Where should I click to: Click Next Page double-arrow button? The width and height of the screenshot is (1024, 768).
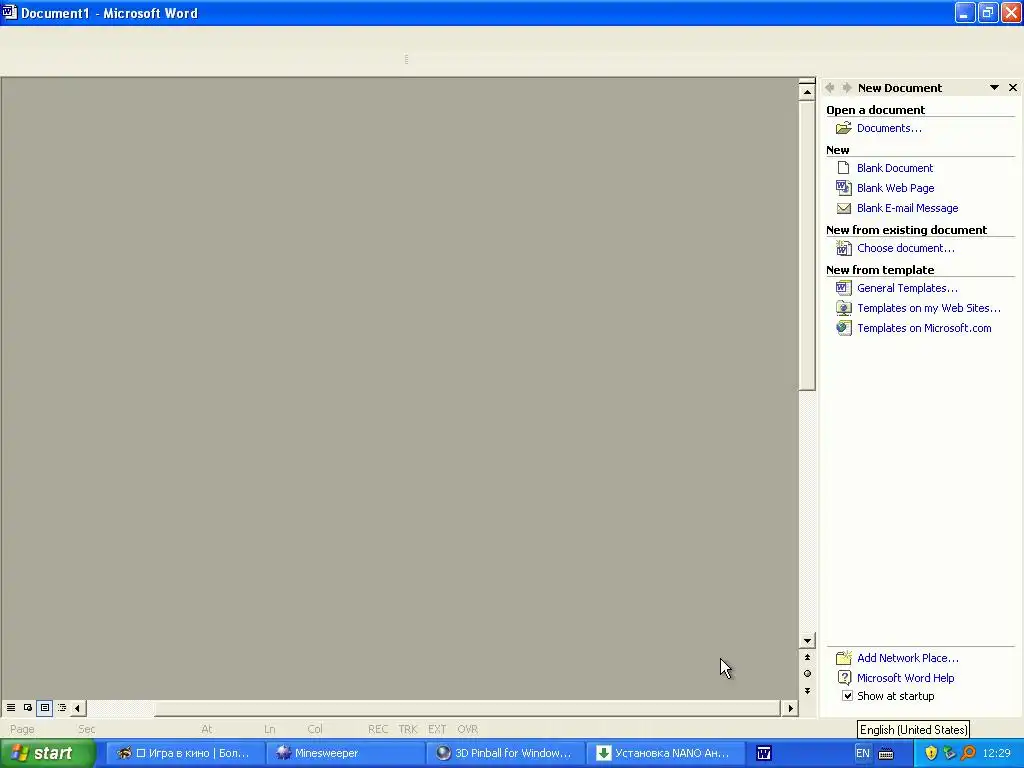point(807,691)
